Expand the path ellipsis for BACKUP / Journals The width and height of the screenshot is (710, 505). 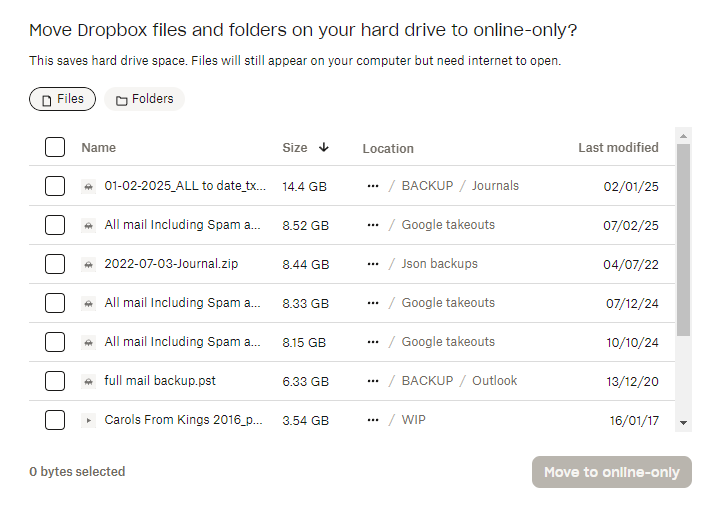[x=373, y=186]
